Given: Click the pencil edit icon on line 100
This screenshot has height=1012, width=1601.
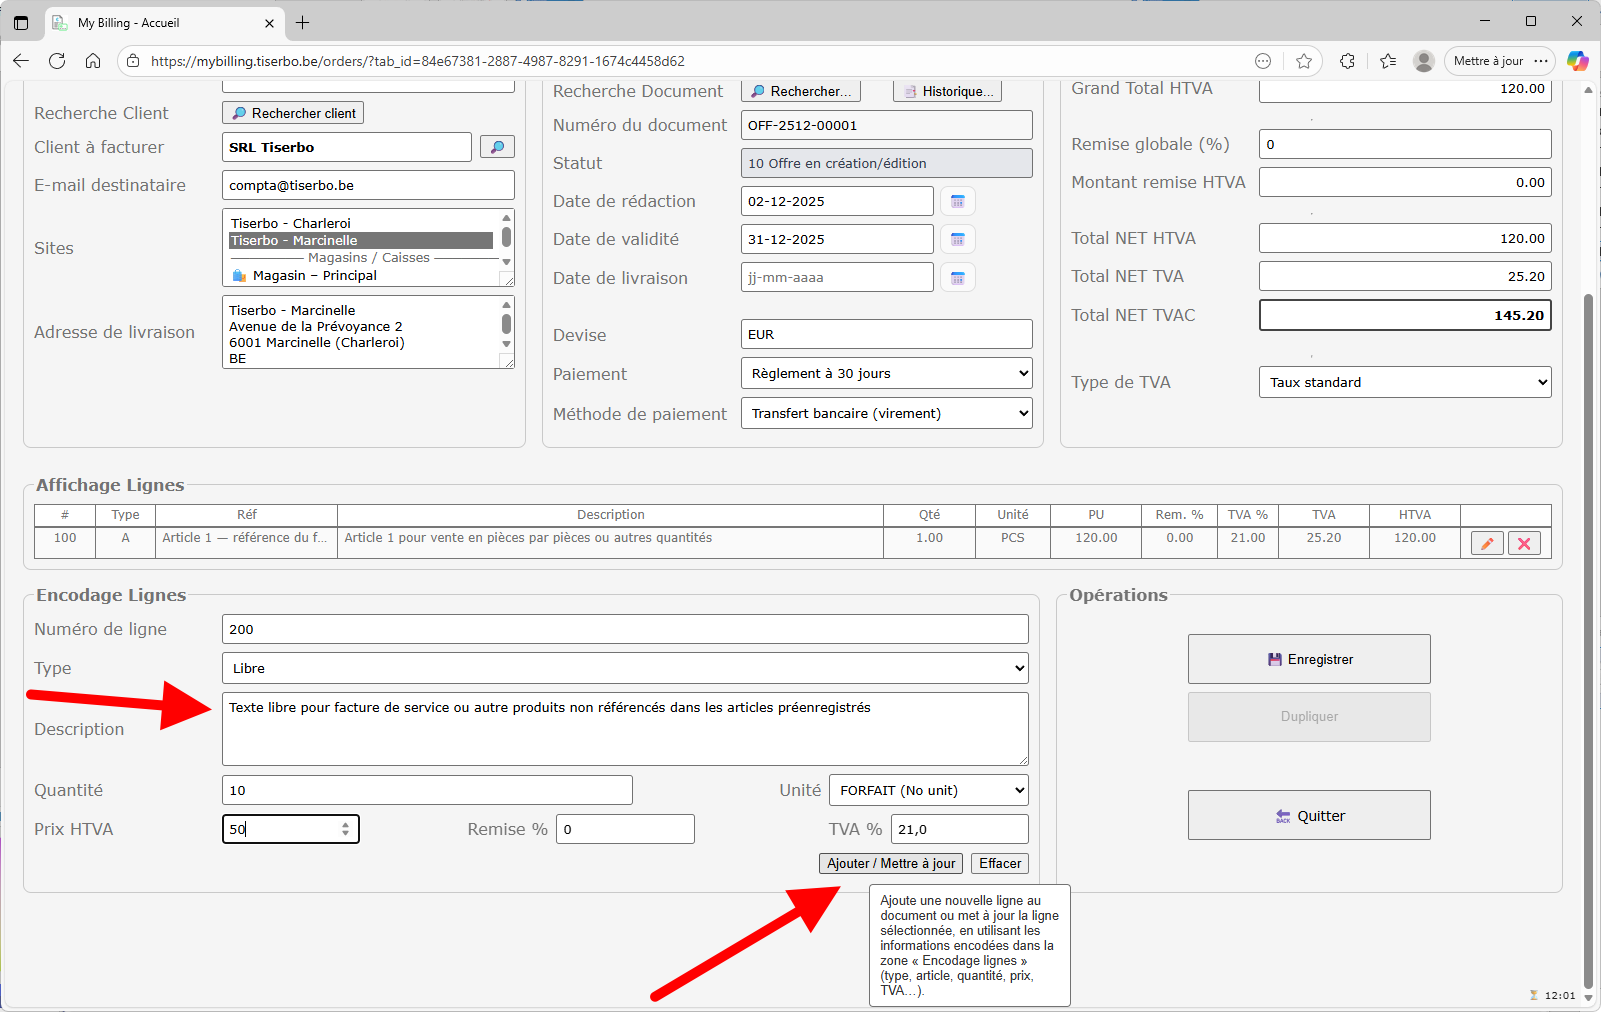Looking at the screenshot, I should [x=1487, y=543].
